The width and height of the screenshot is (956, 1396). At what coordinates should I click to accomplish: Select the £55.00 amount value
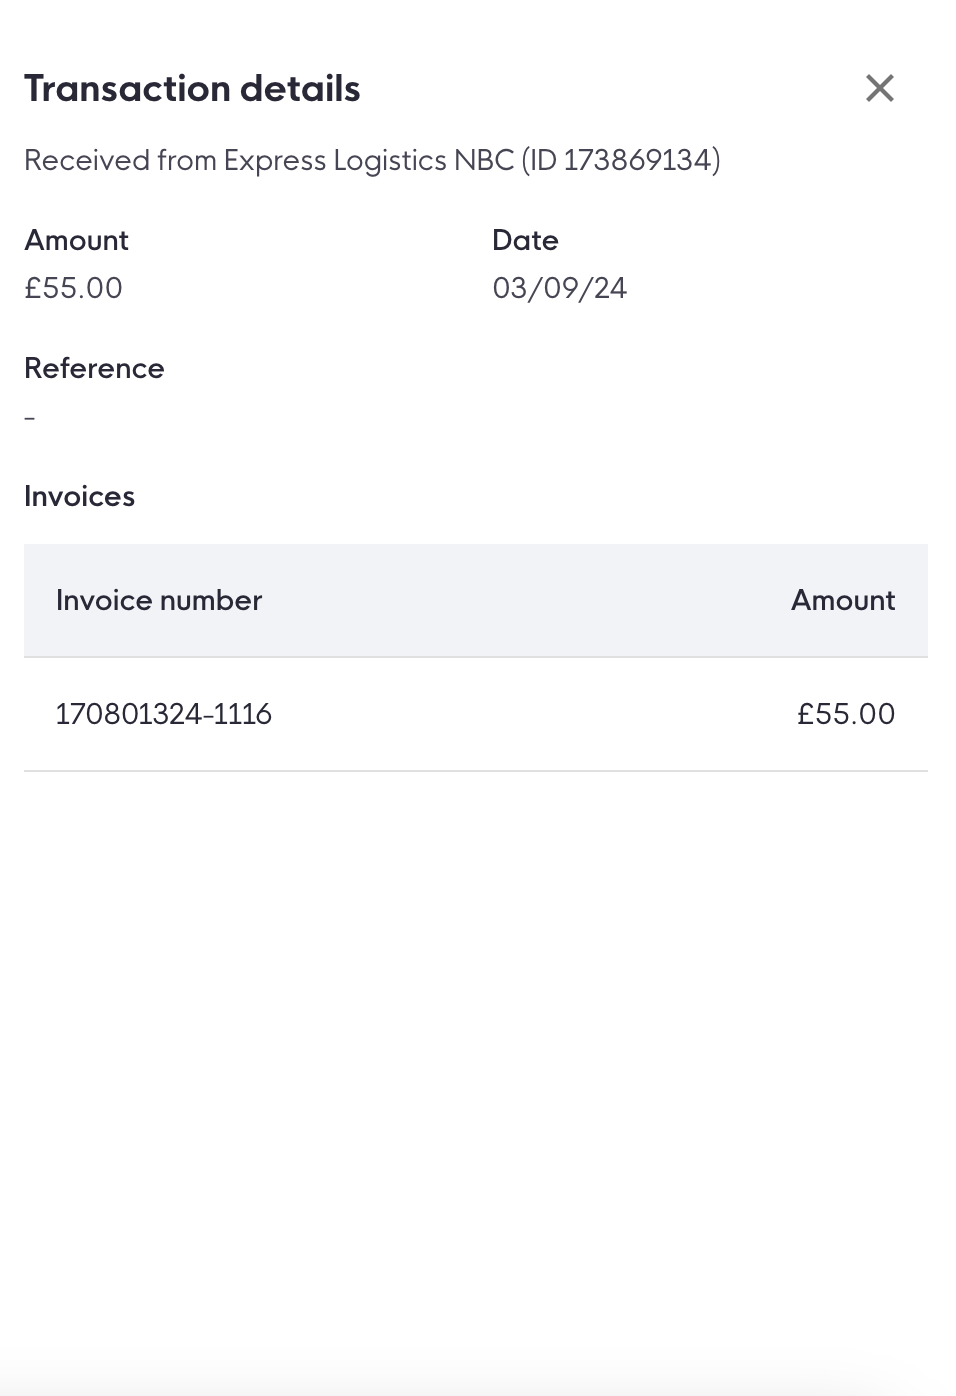point(73,288)
